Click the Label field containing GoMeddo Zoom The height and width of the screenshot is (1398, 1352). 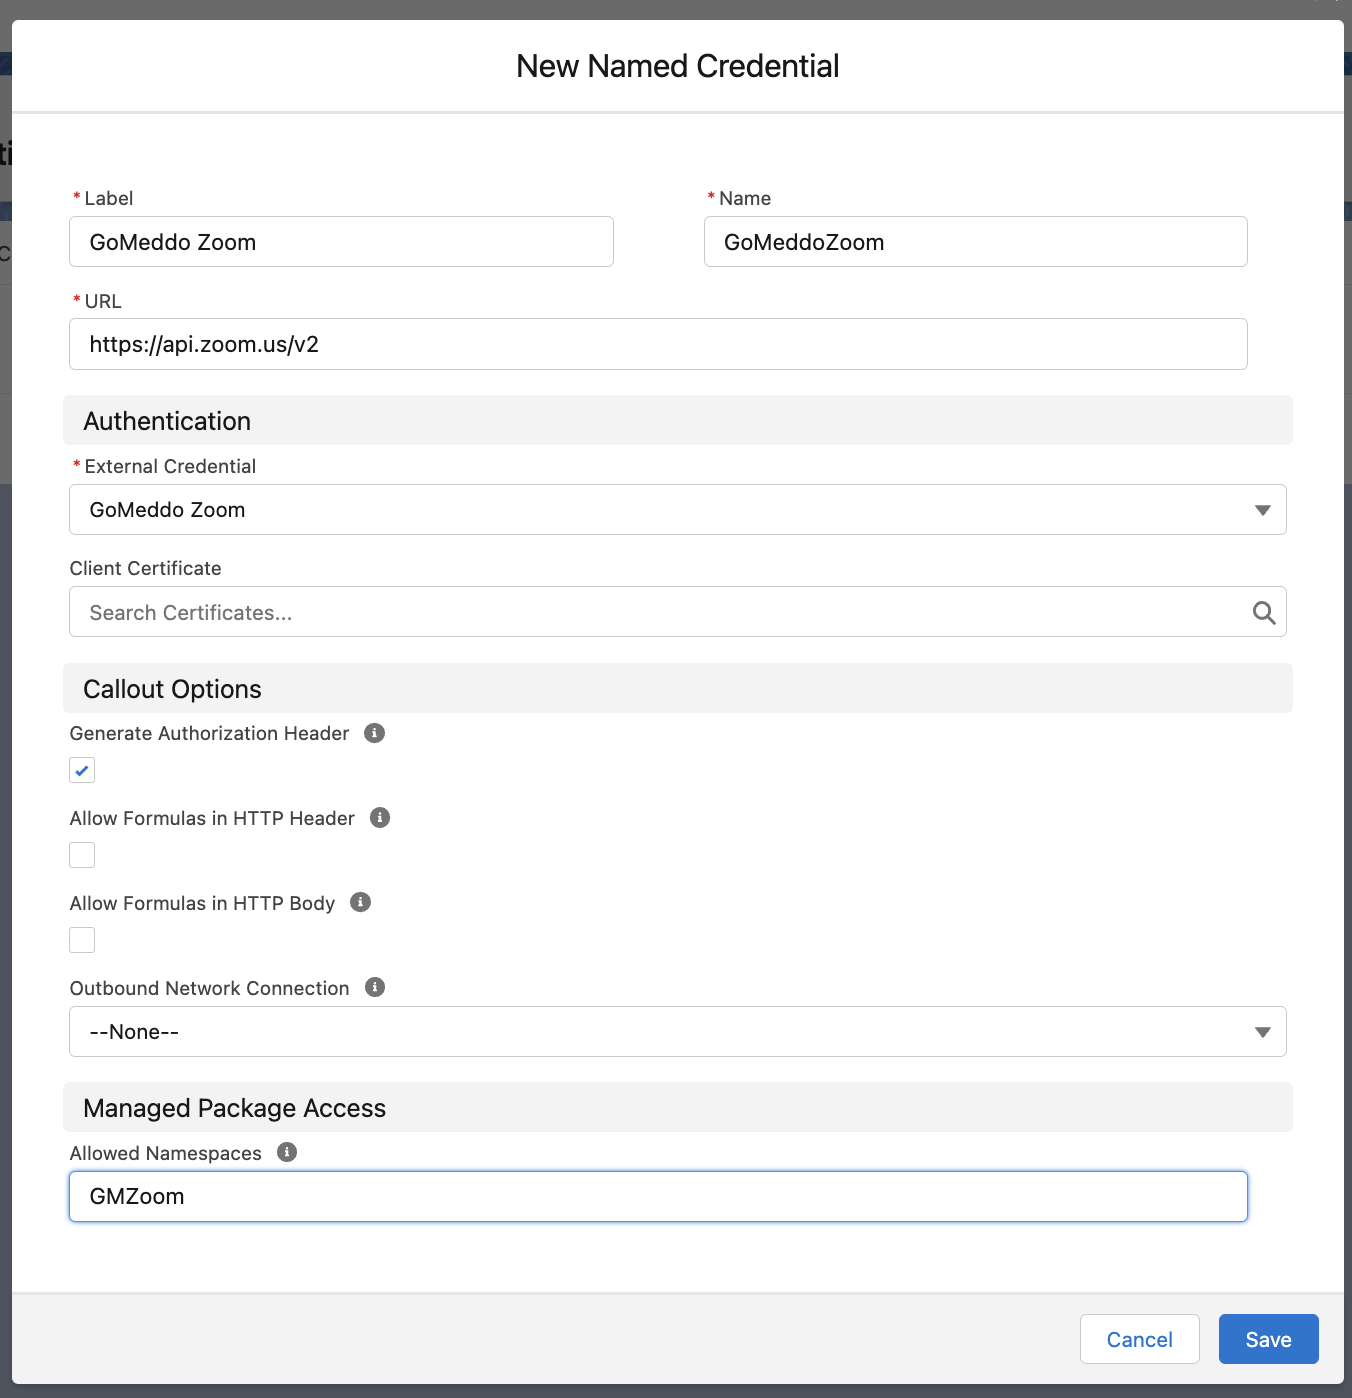coord(341,242)
